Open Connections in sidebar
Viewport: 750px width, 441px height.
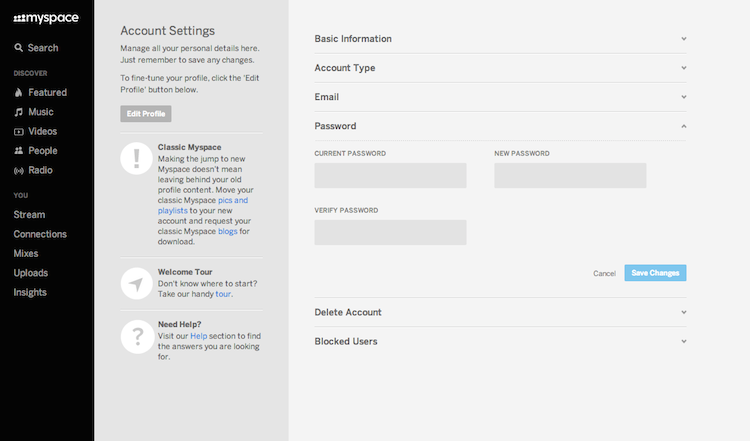tap(40, 234)
